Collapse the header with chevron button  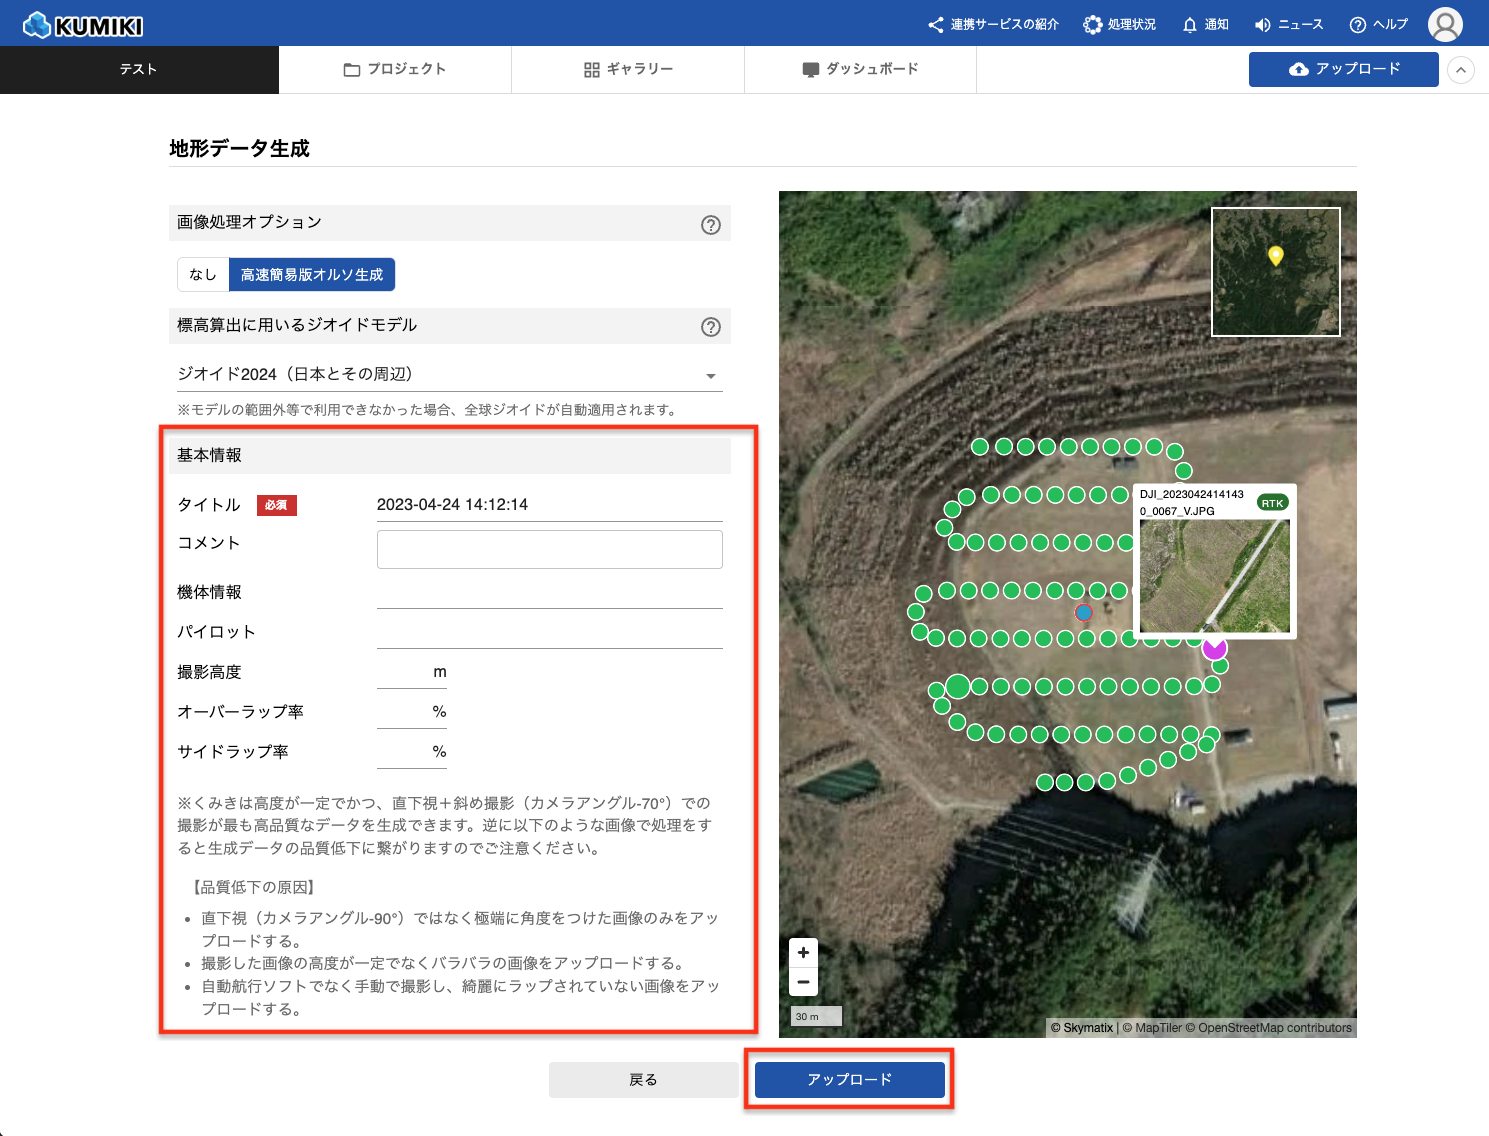click(1461, 70)
